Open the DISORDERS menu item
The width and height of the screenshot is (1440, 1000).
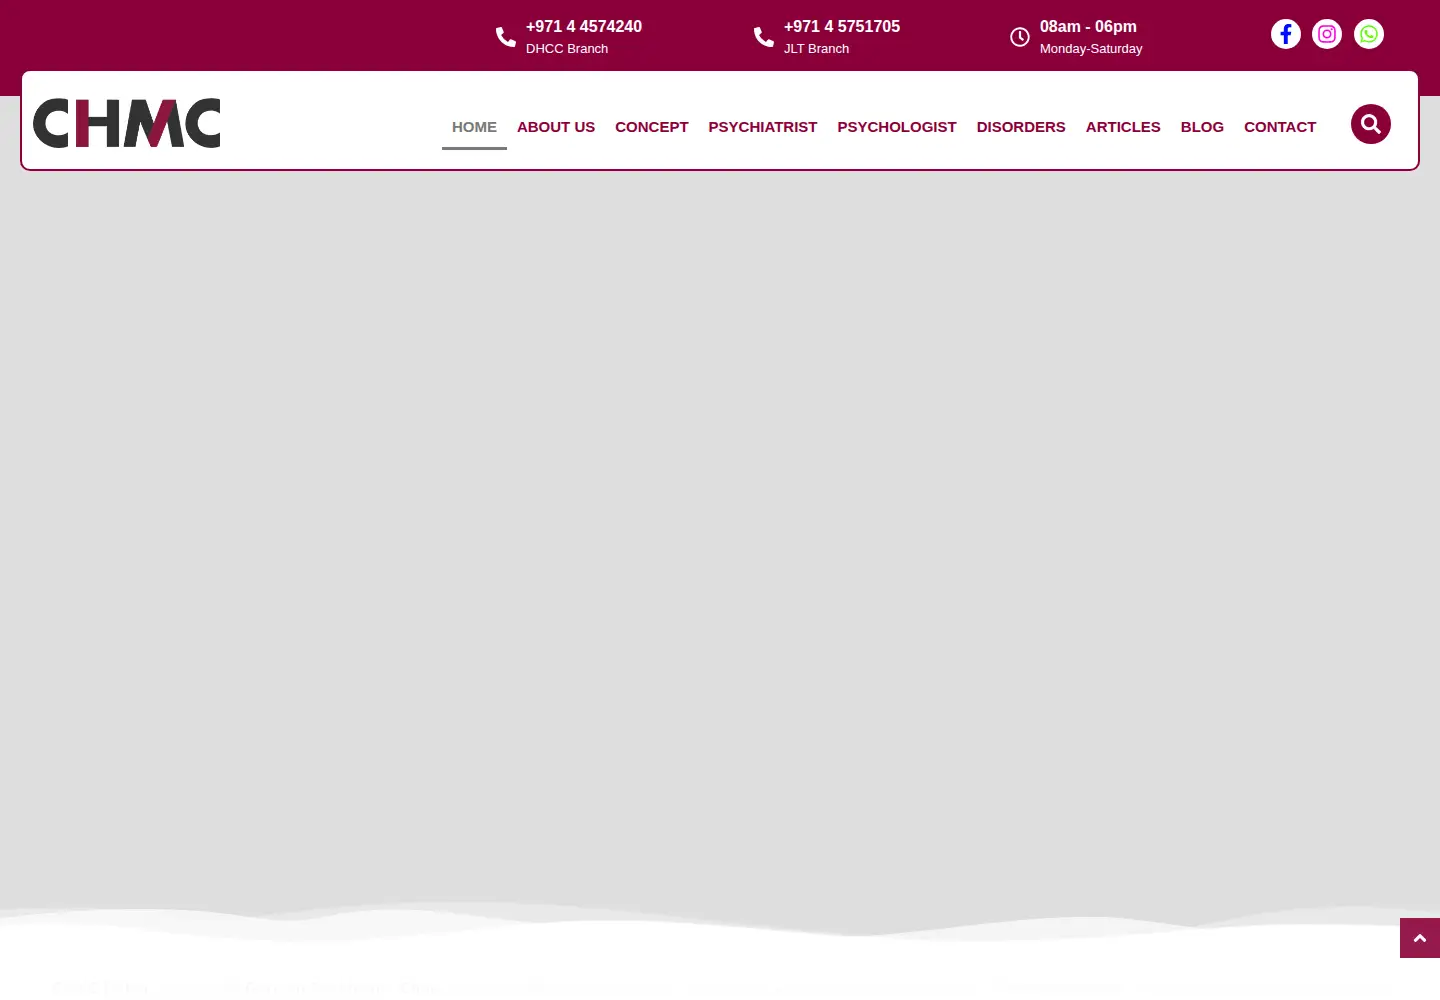[x=1021, y=127]
